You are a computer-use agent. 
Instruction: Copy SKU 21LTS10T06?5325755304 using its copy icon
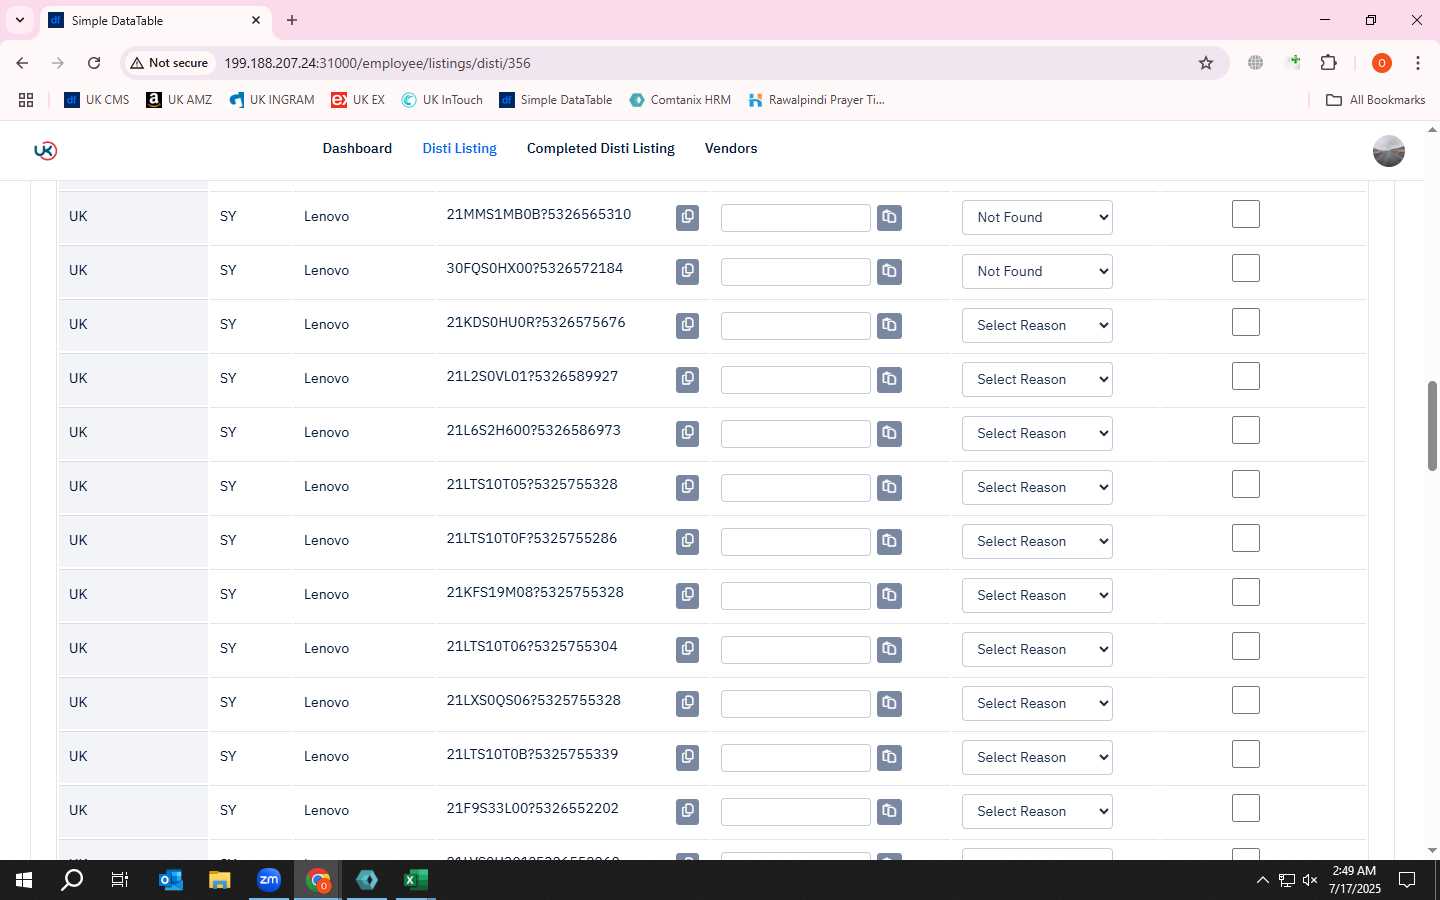(687, 649)
